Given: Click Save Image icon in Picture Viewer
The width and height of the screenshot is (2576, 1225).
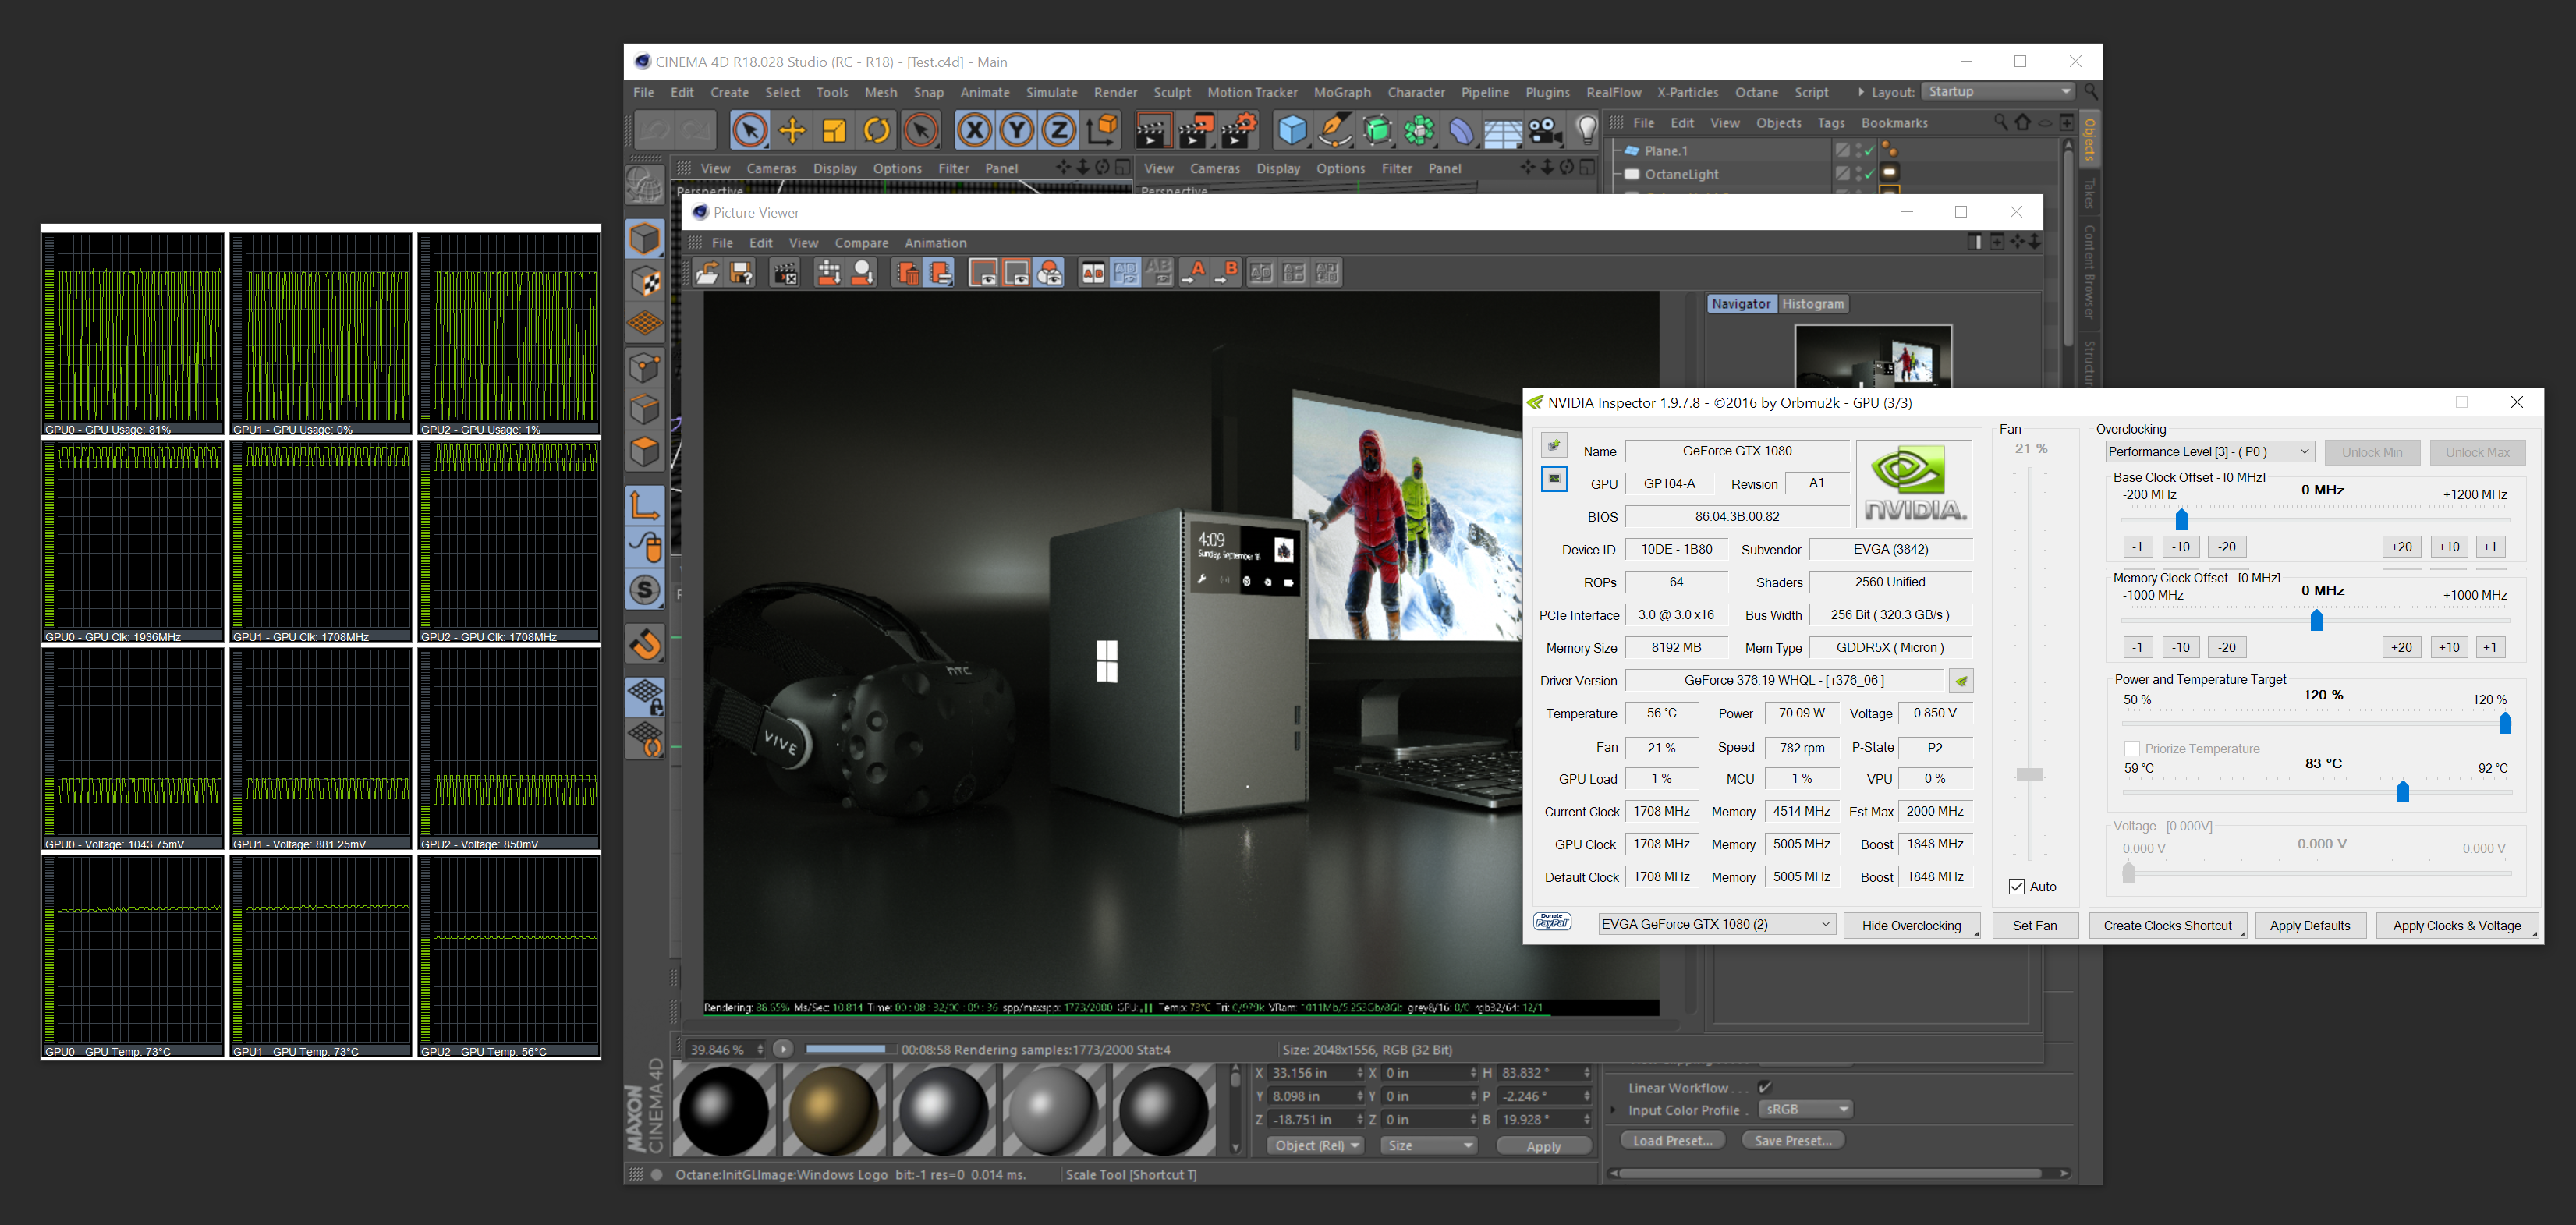Looking at the screenshot, I should point(741,273).
